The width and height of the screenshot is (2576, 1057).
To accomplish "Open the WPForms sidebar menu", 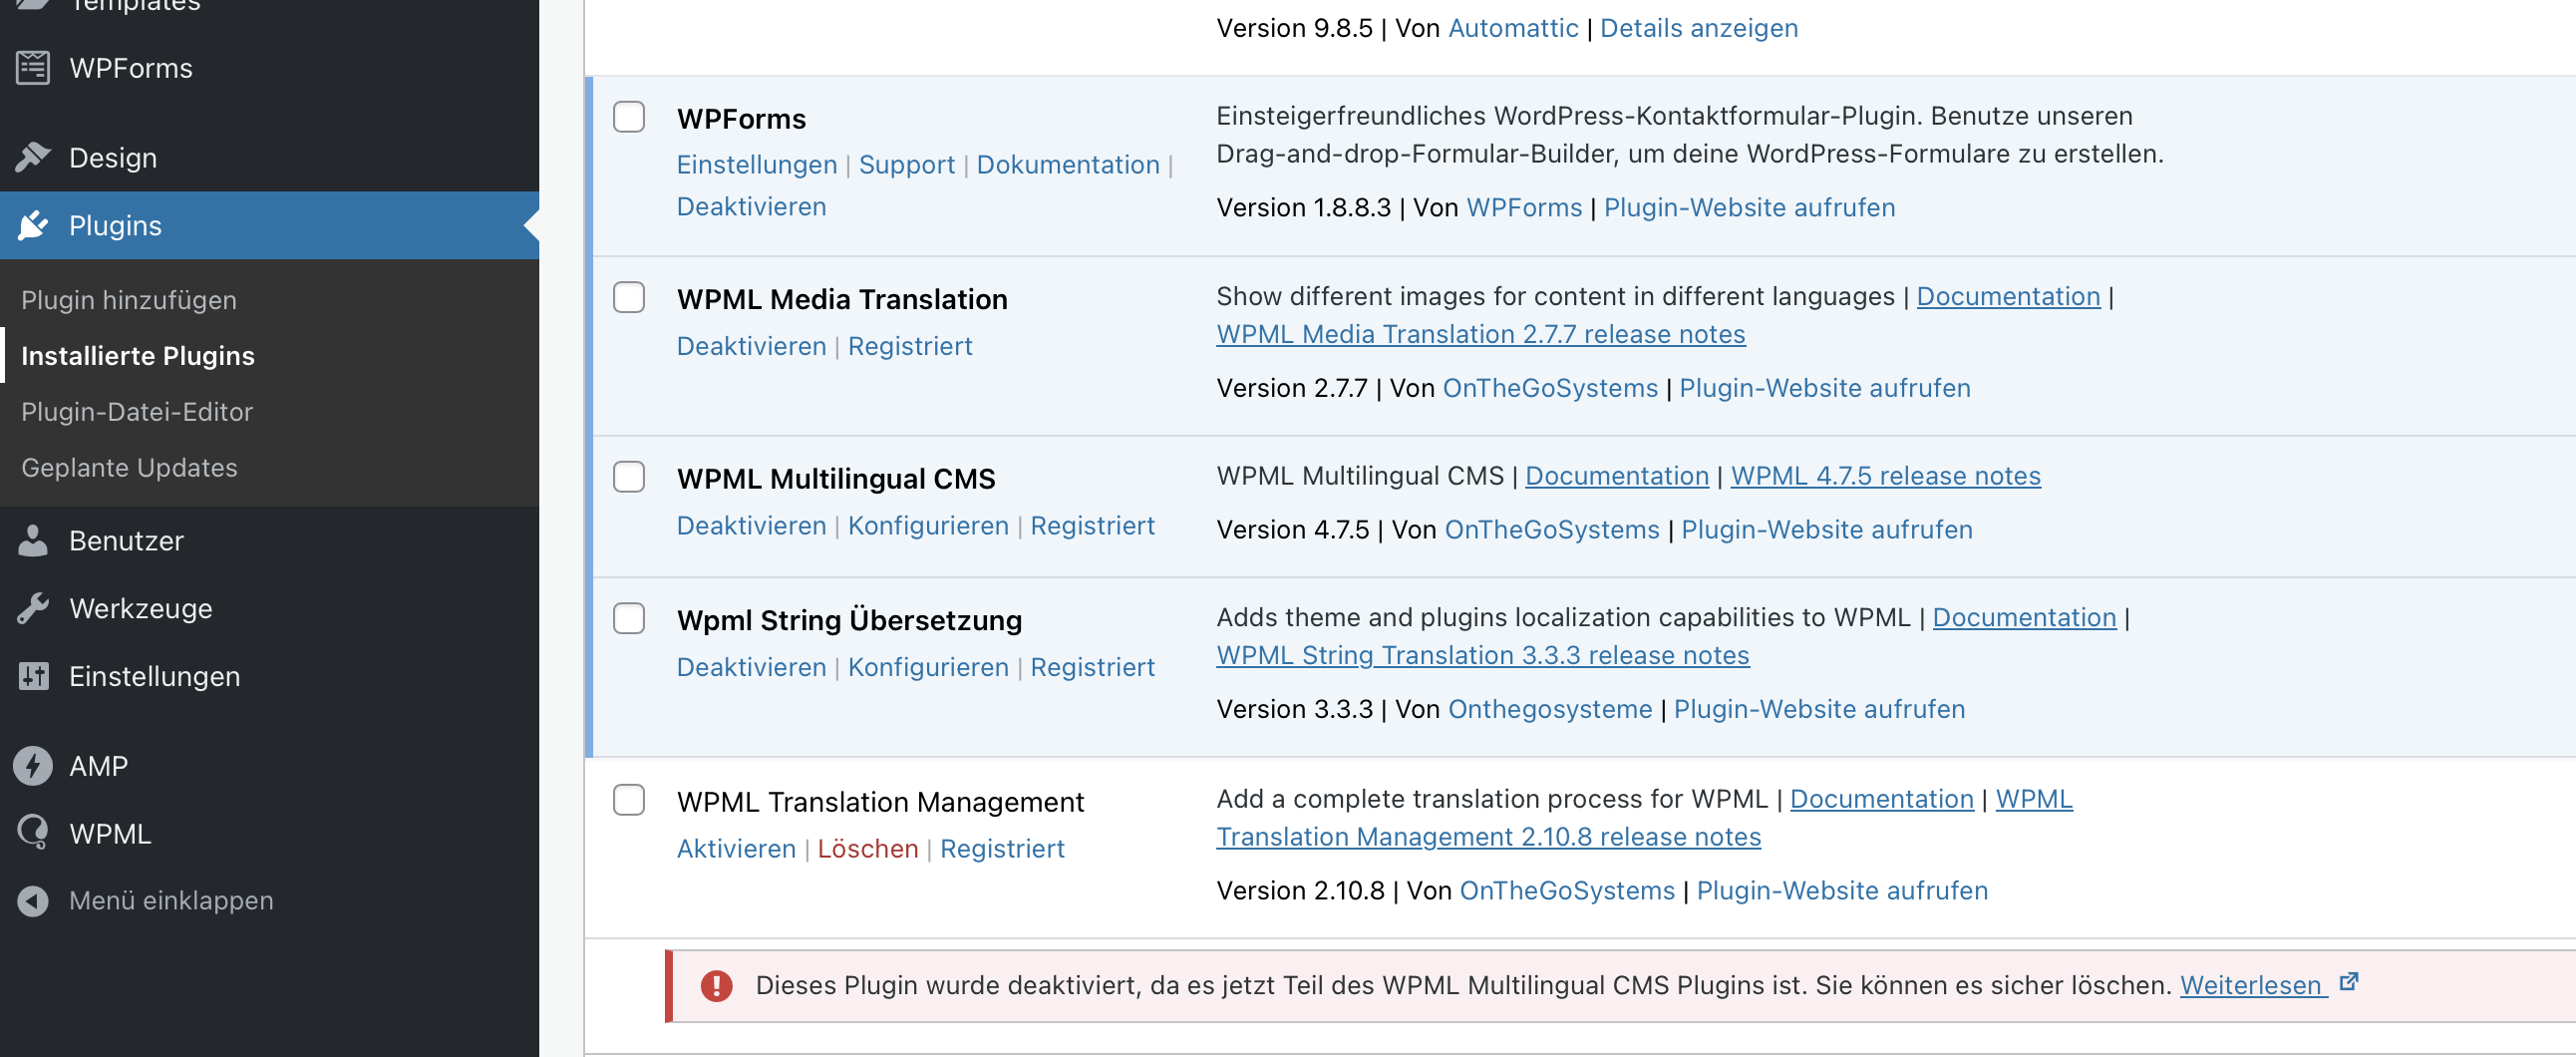I will point(269,68).
